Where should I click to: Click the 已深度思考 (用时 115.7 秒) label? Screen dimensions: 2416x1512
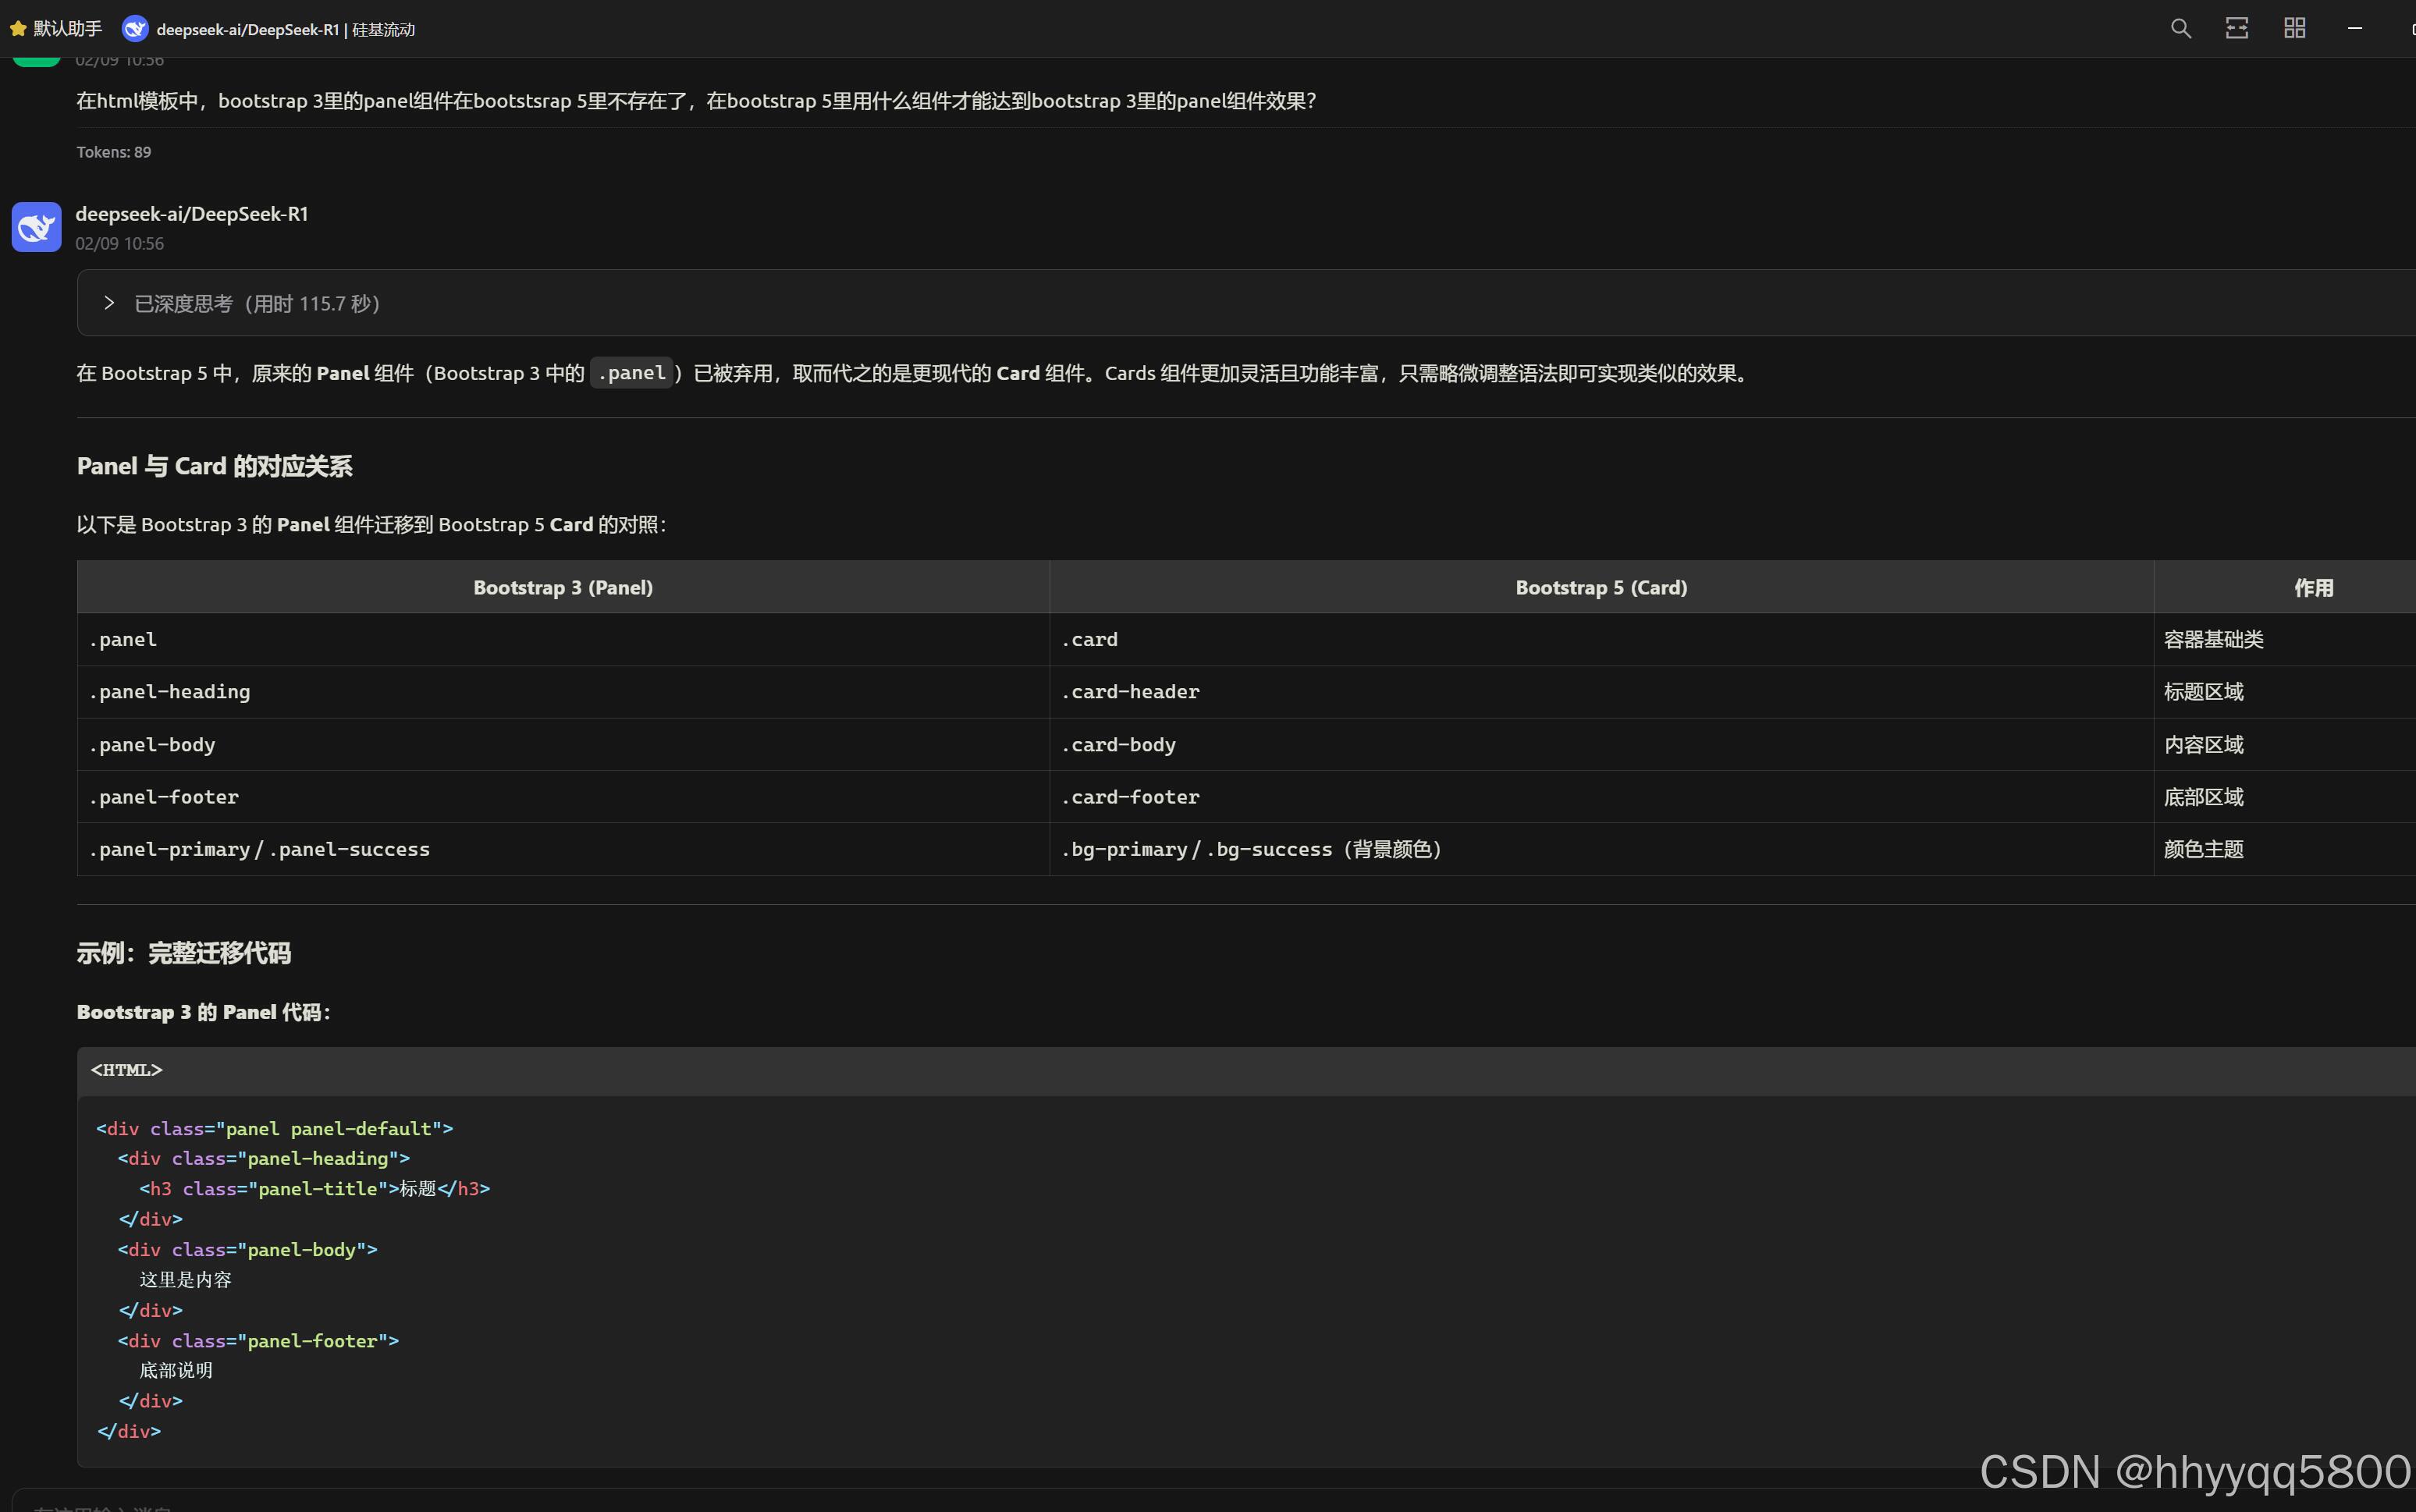click(257, 304)
